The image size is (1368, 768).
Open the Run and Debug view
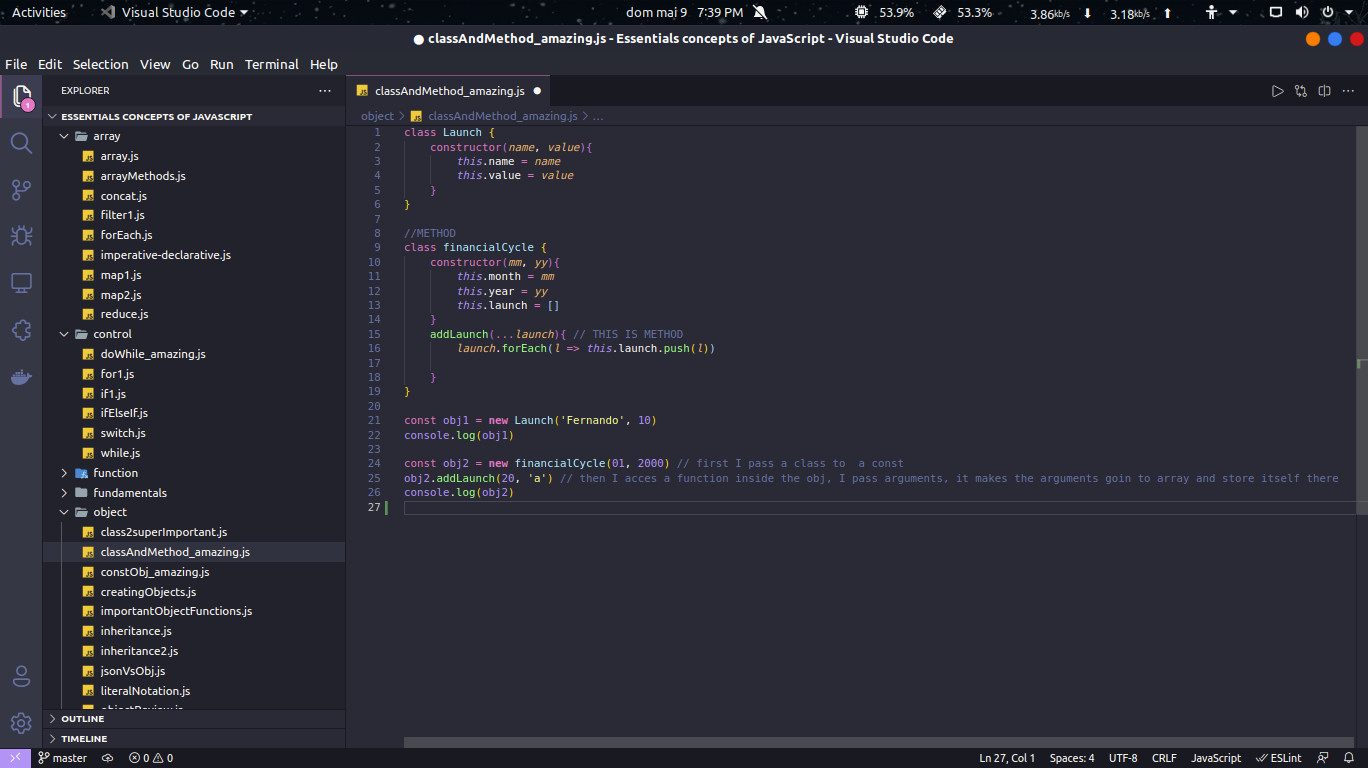click(x=21, y=236)
